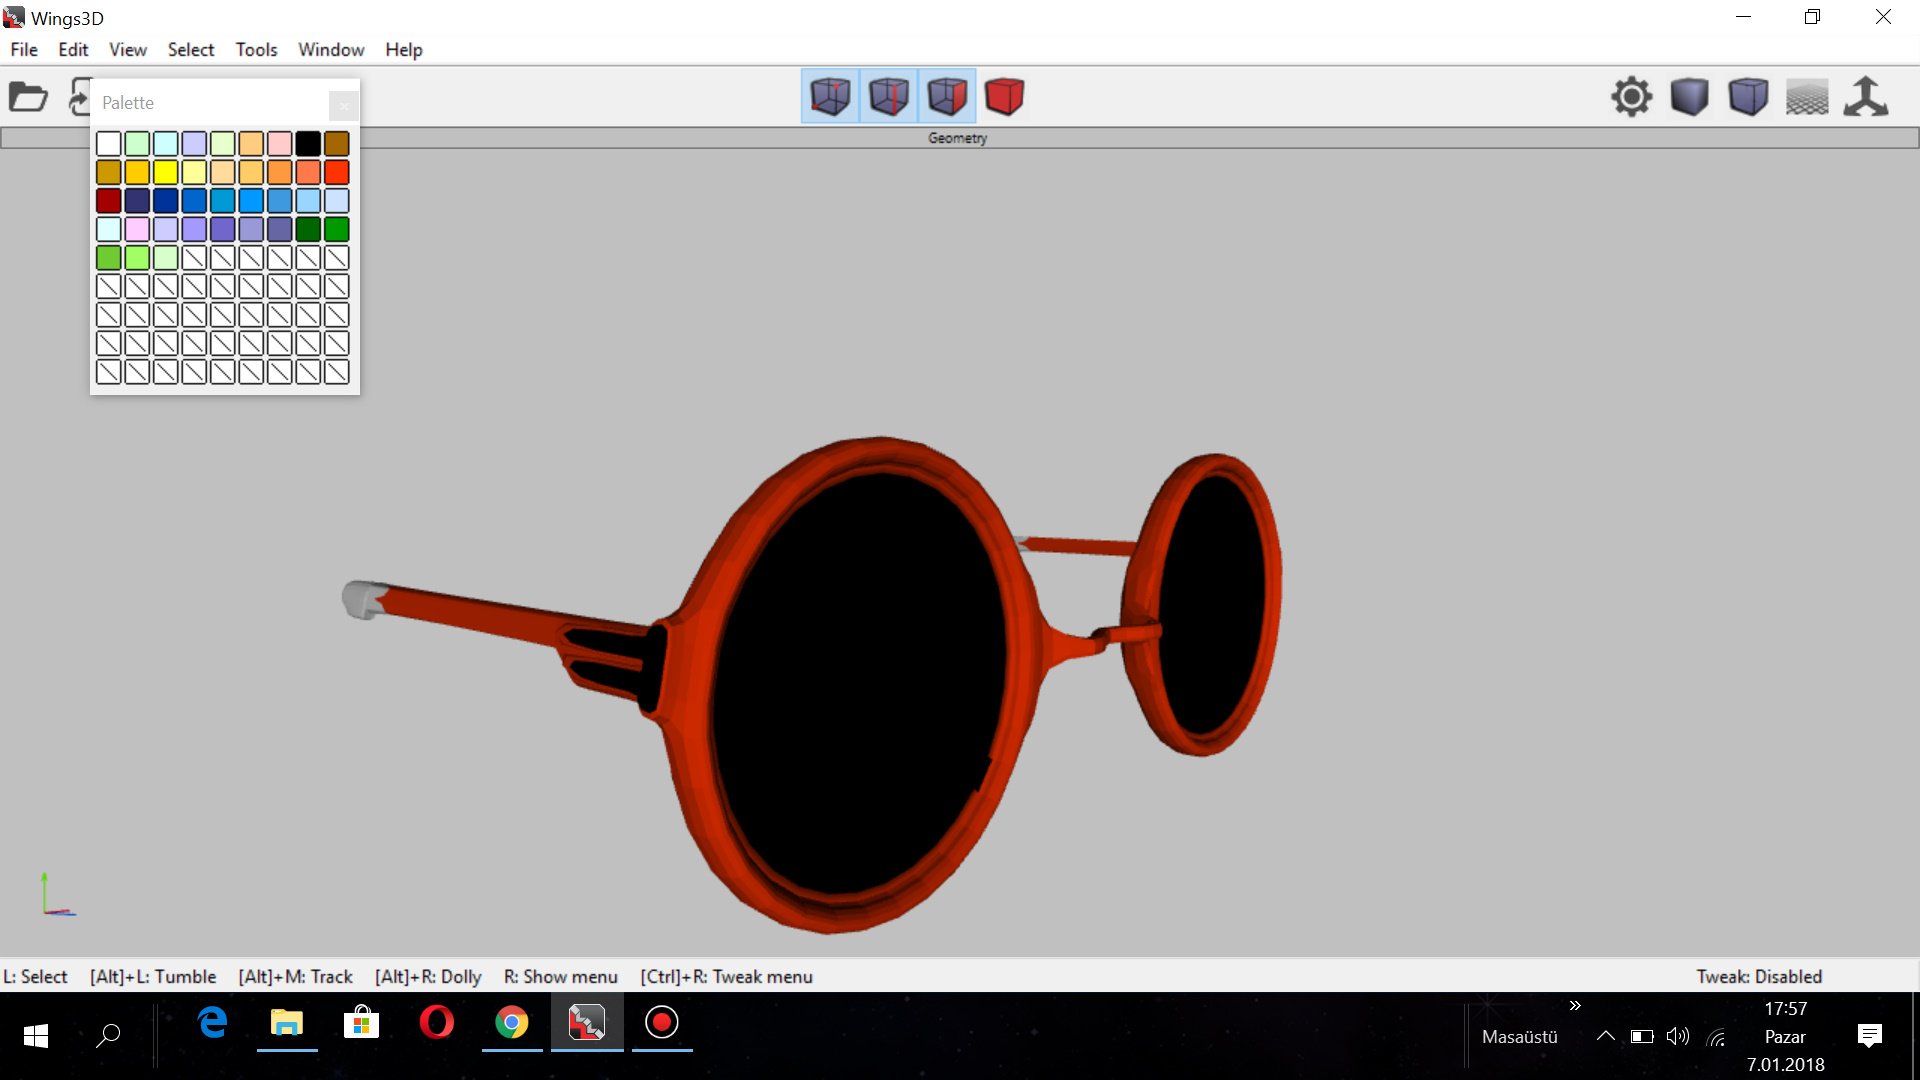Click the open folder icon
Image resolution: width=1920 pixels, height=1080 pixels.
point(28,97)
